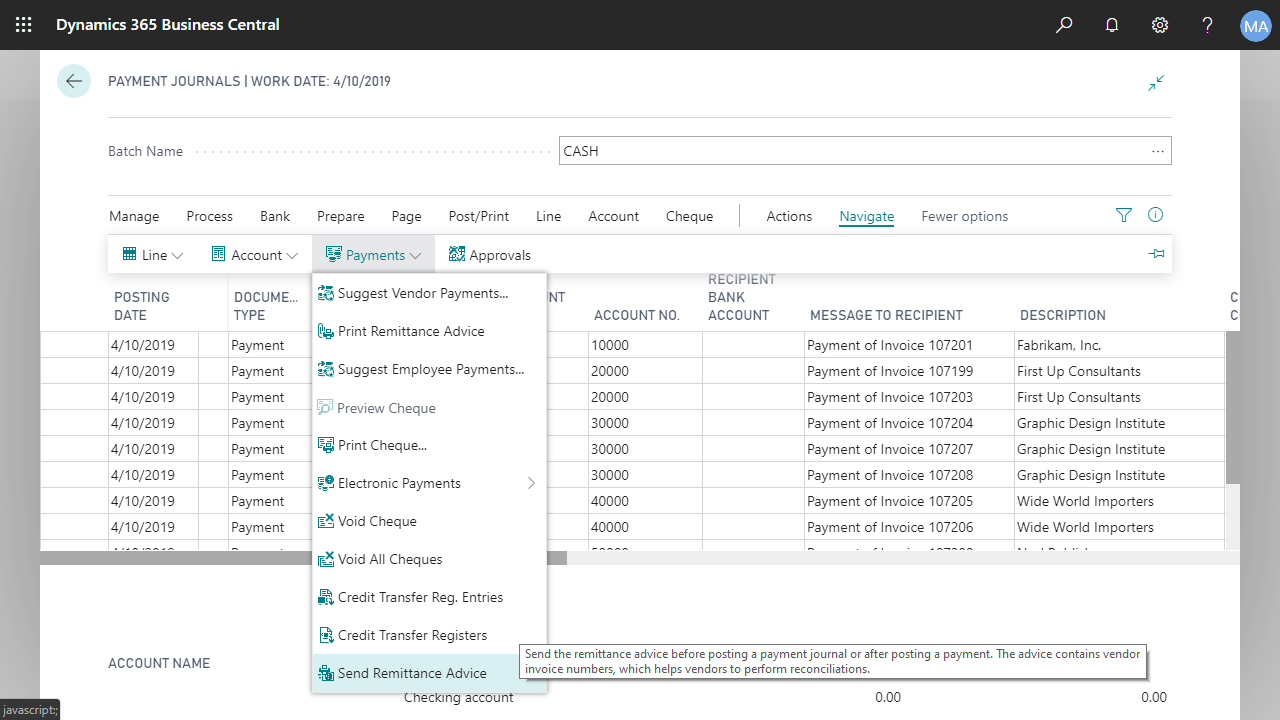This screenshot has height=720, width=1280.
Task: Click the collapse page icon
Action: (x=1156, y=83)
